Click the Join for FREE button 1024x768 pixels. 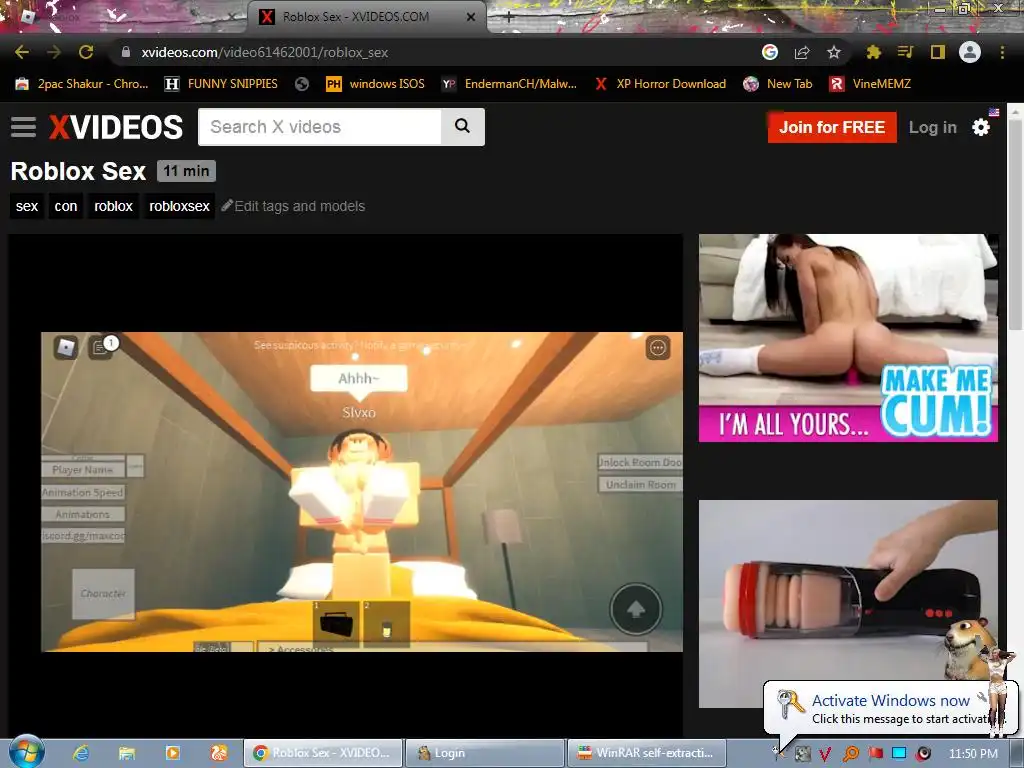(832, 127)
